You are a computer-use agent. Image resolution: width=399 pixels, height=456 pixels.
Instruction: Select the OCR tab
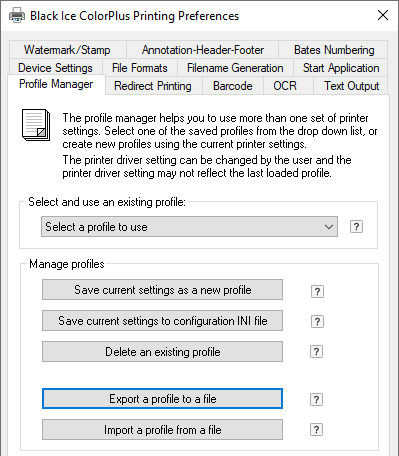click(285, 86)
